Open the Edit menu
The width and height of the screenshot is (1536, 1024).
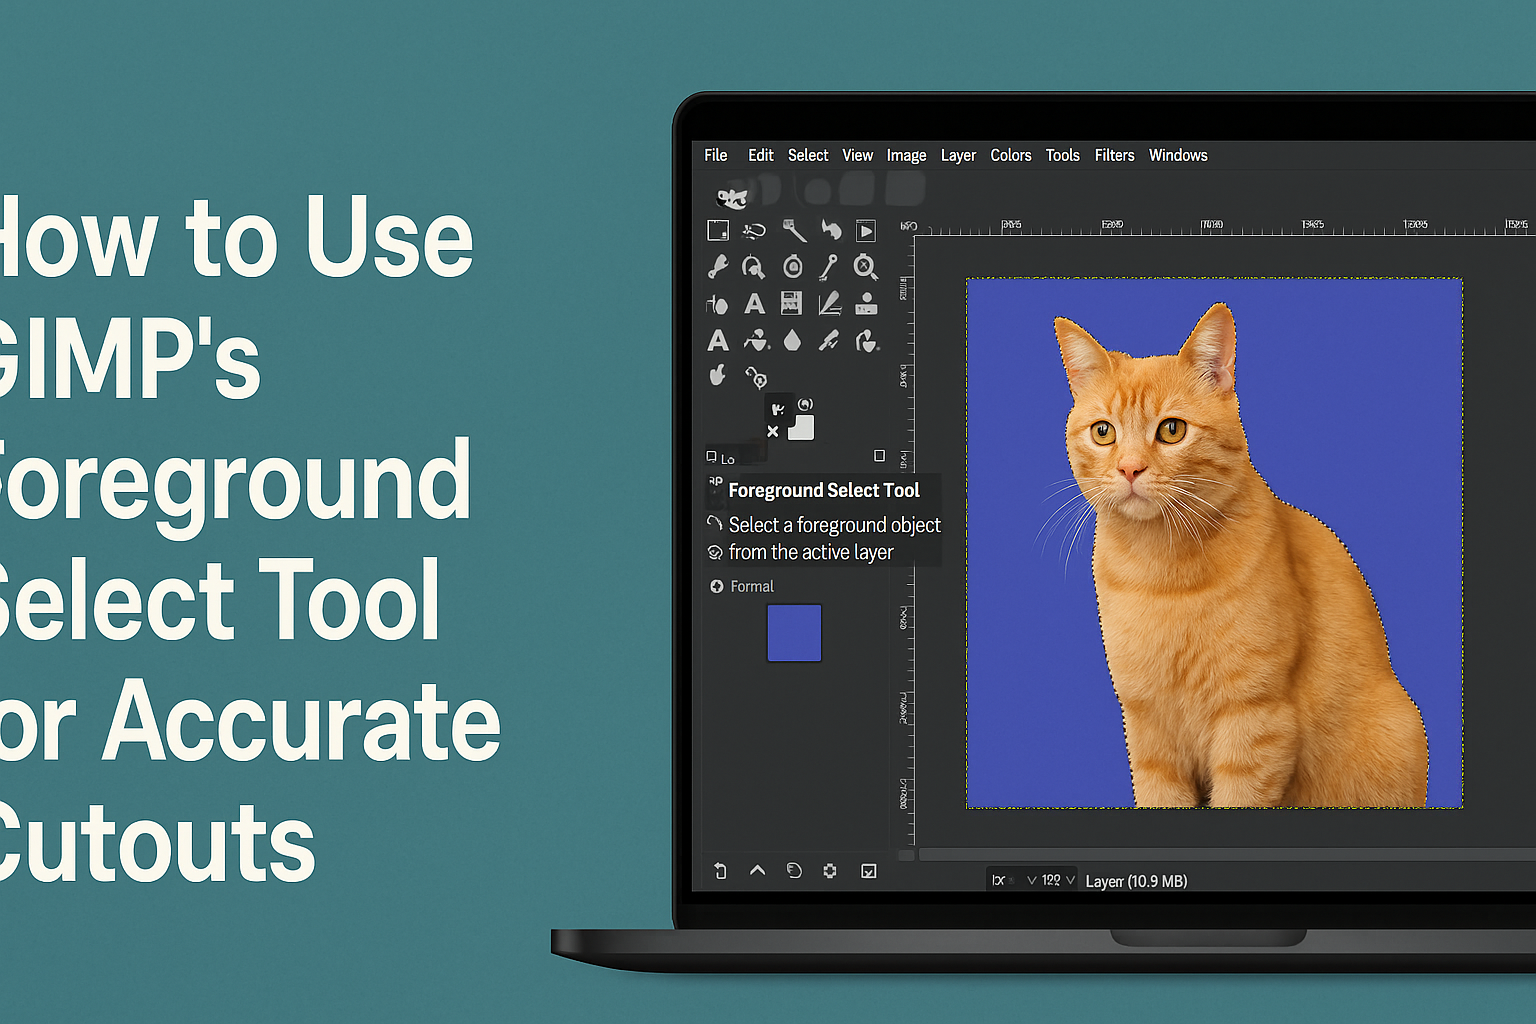(761, 155)
